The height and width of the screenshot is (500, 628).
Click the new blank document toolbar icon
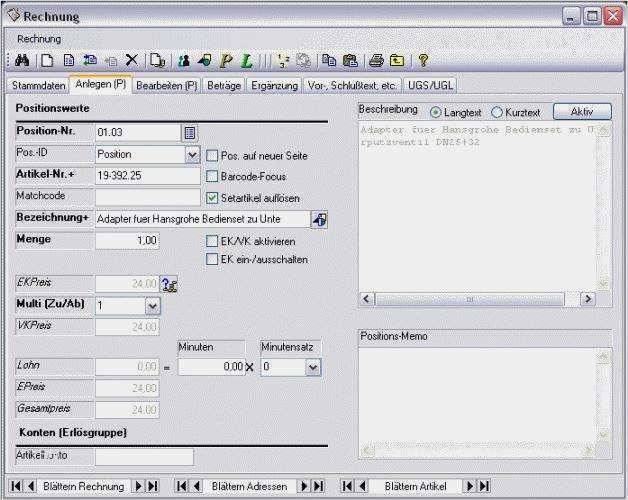pos(47,60)
